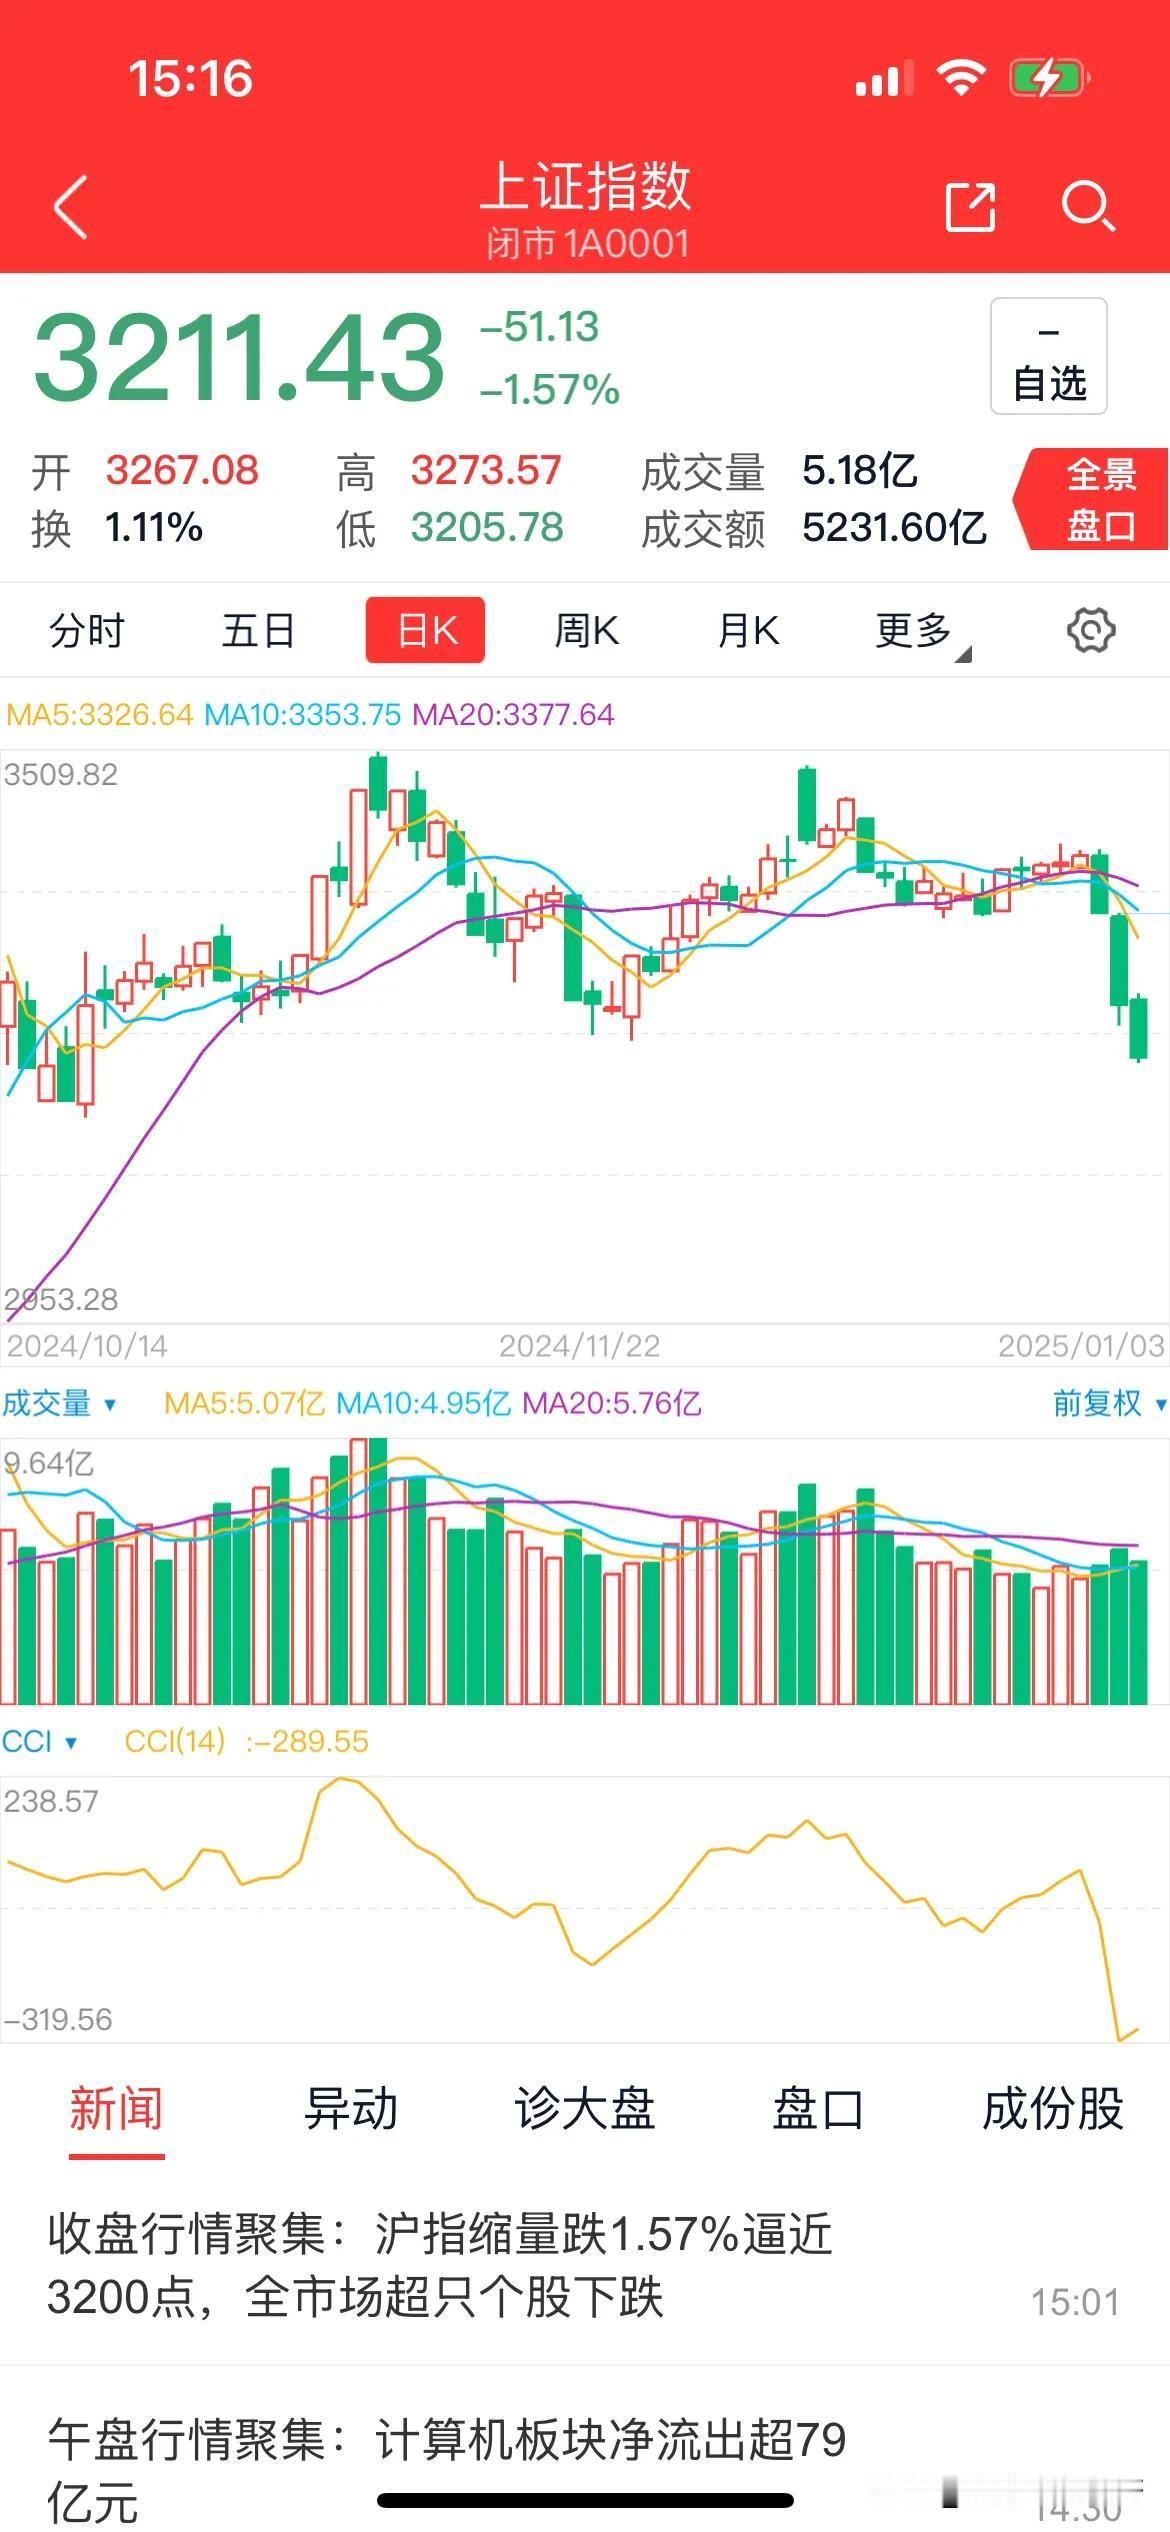Open the 成份股 tab
Viewport: 1170px width, 2532px height.
click(1053, 2109)
